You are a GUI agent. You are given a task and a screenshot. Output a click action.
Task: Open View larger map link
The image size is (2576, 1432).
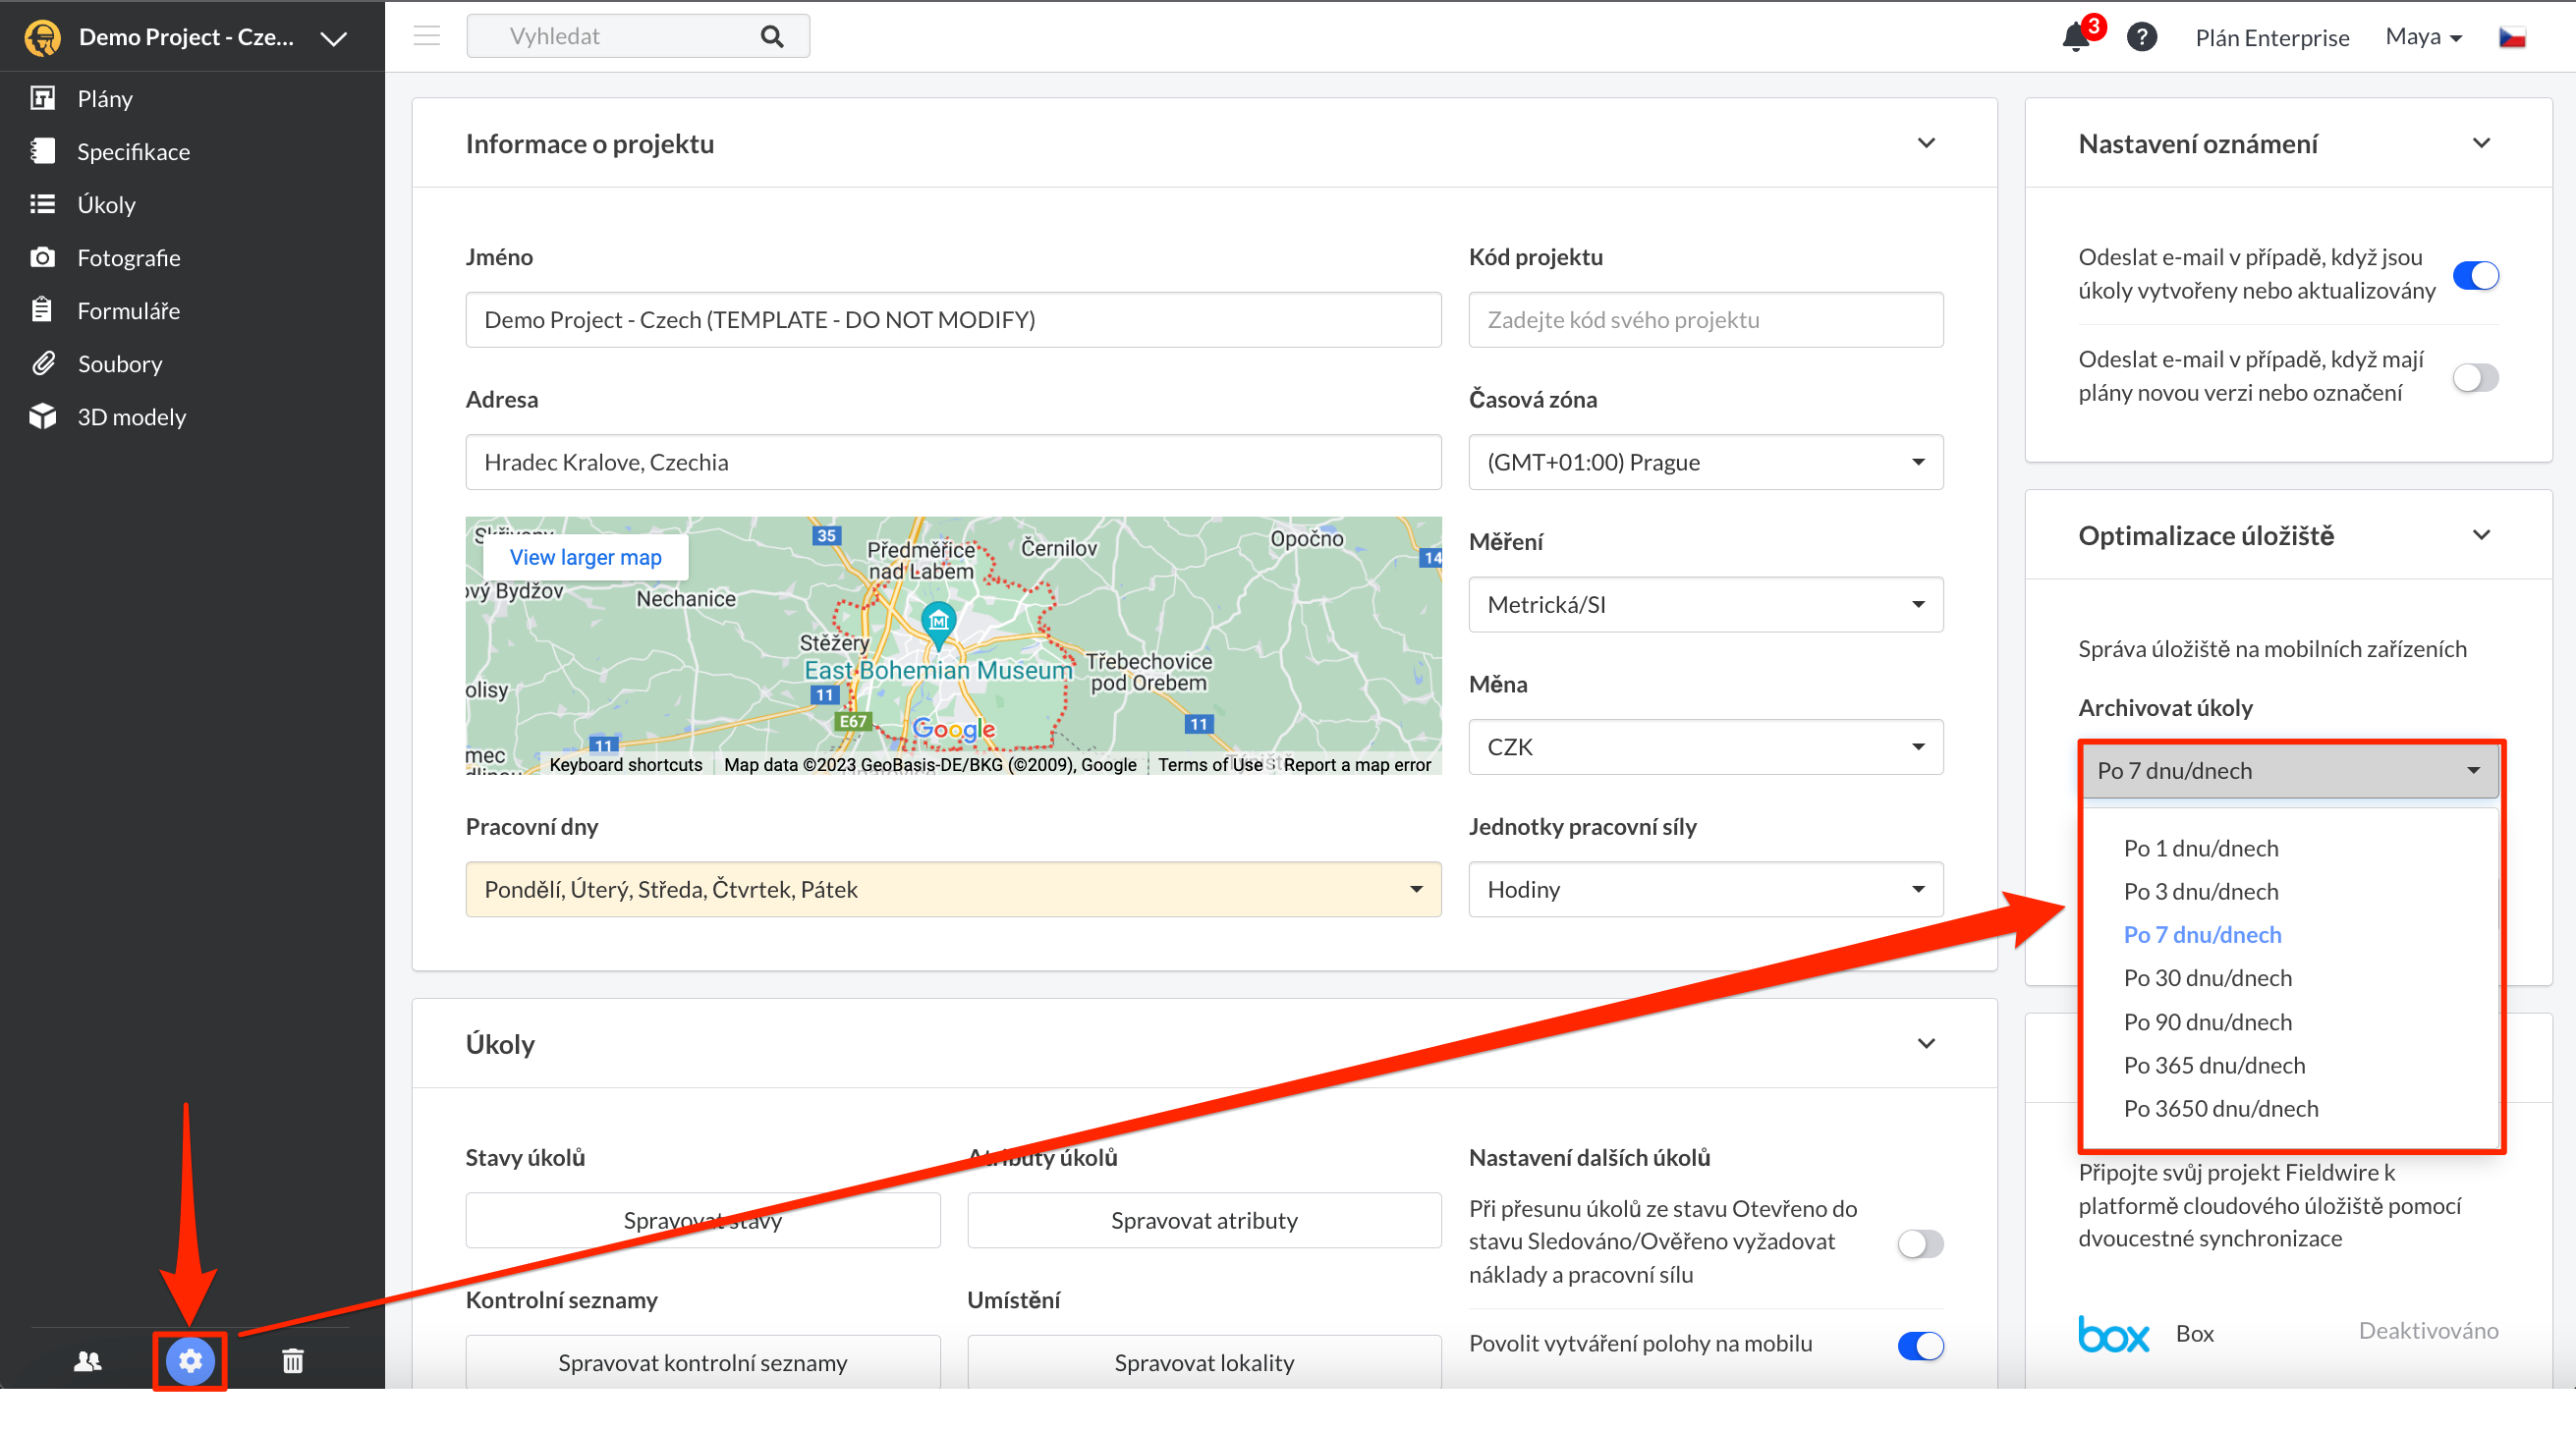585,557
